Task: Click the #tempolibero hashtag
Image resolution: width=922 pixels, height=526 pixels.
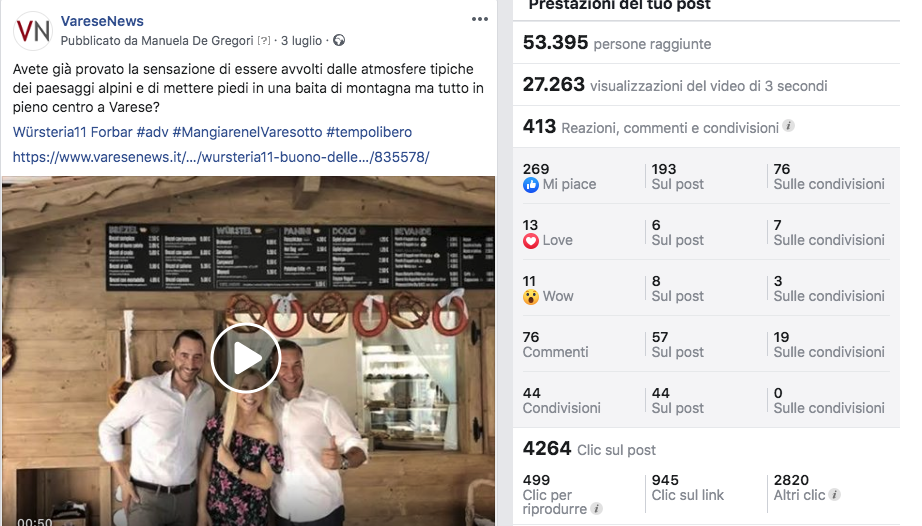Action: (x=369, y=132)
